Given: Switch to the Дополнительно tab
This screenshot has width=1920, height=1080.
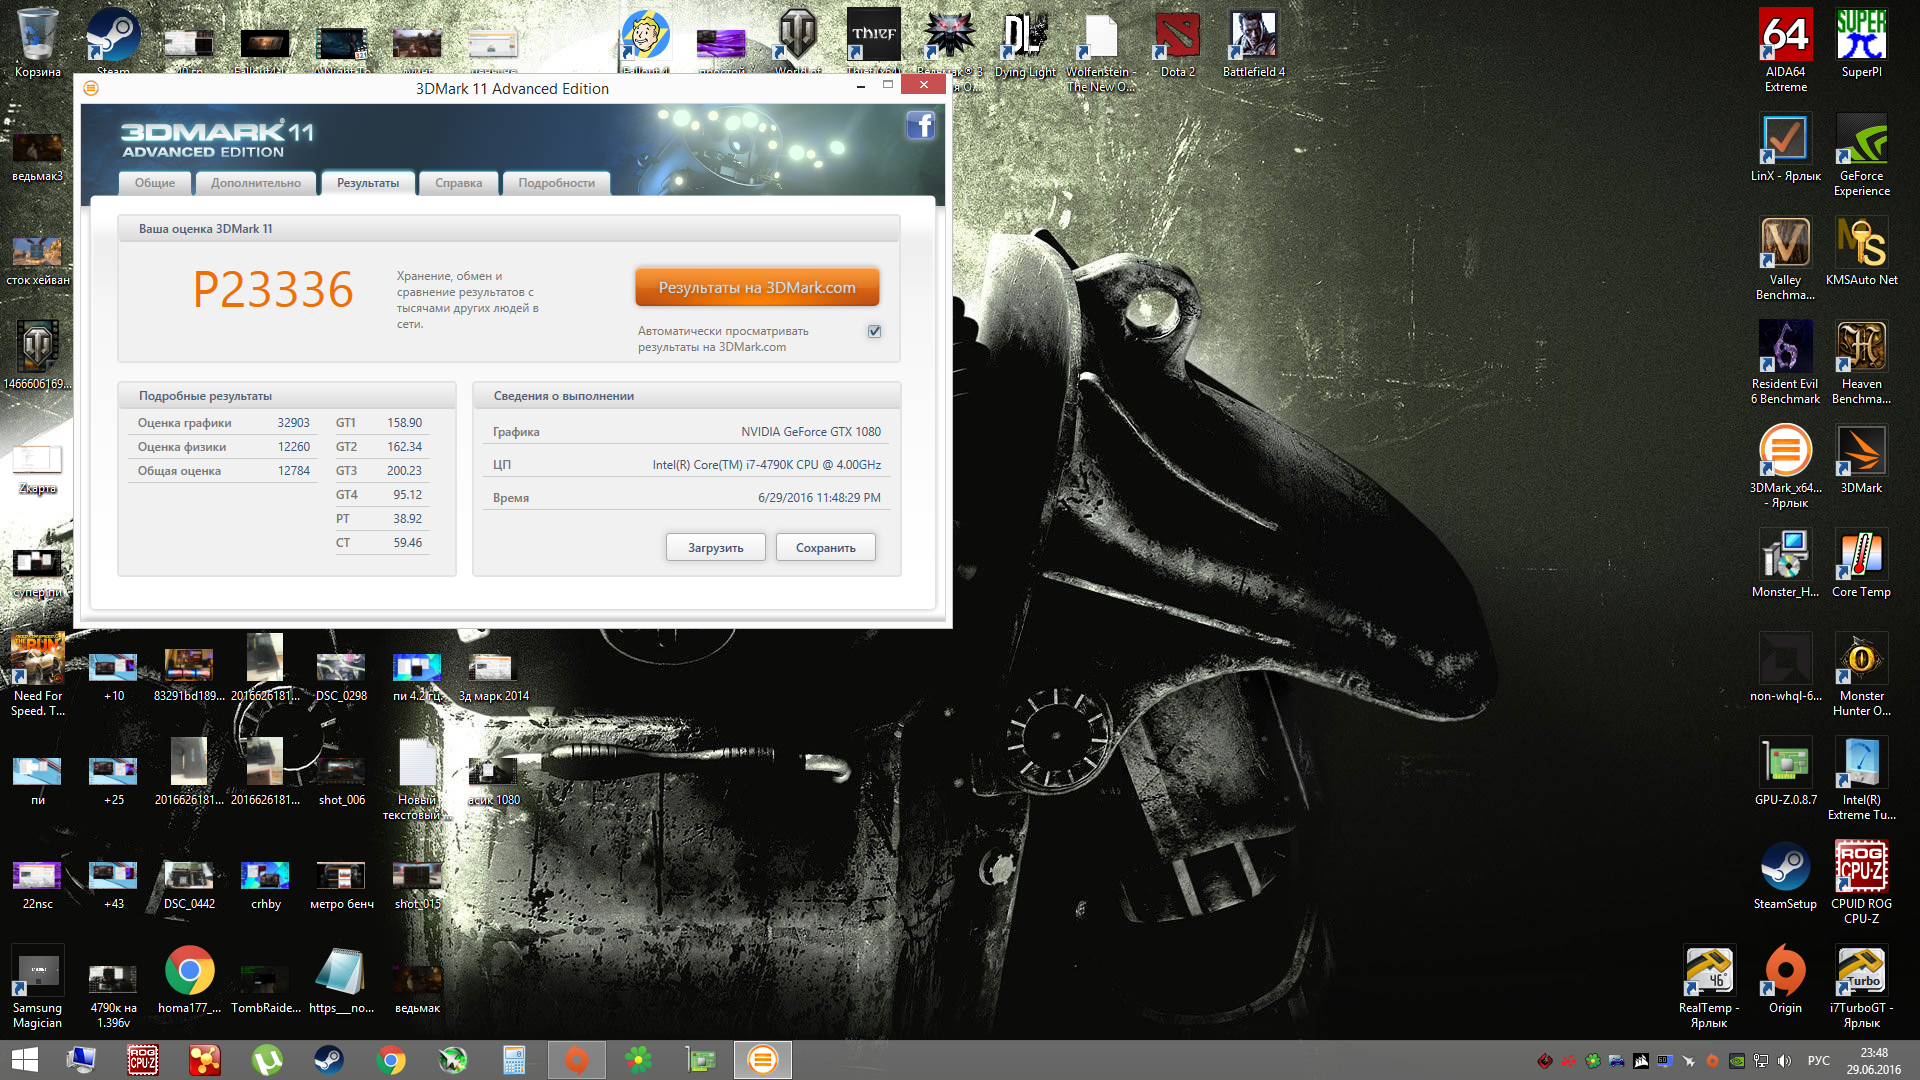Looking at the screenshot, I should (x=256, y=183).
